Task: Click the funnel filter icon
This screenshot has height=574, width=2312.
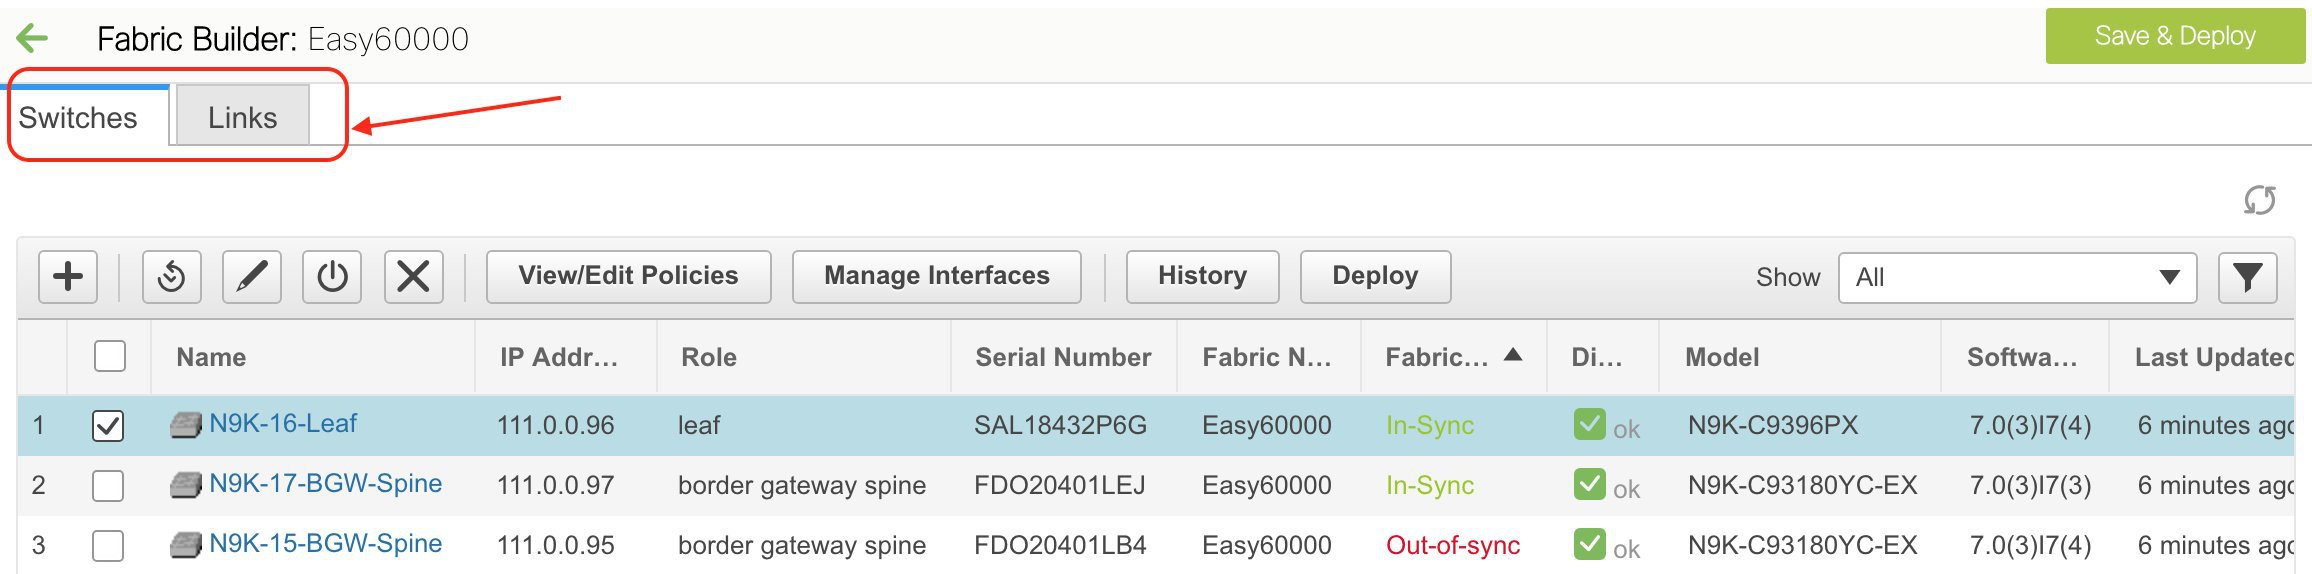Action: tap(2247, 277)
